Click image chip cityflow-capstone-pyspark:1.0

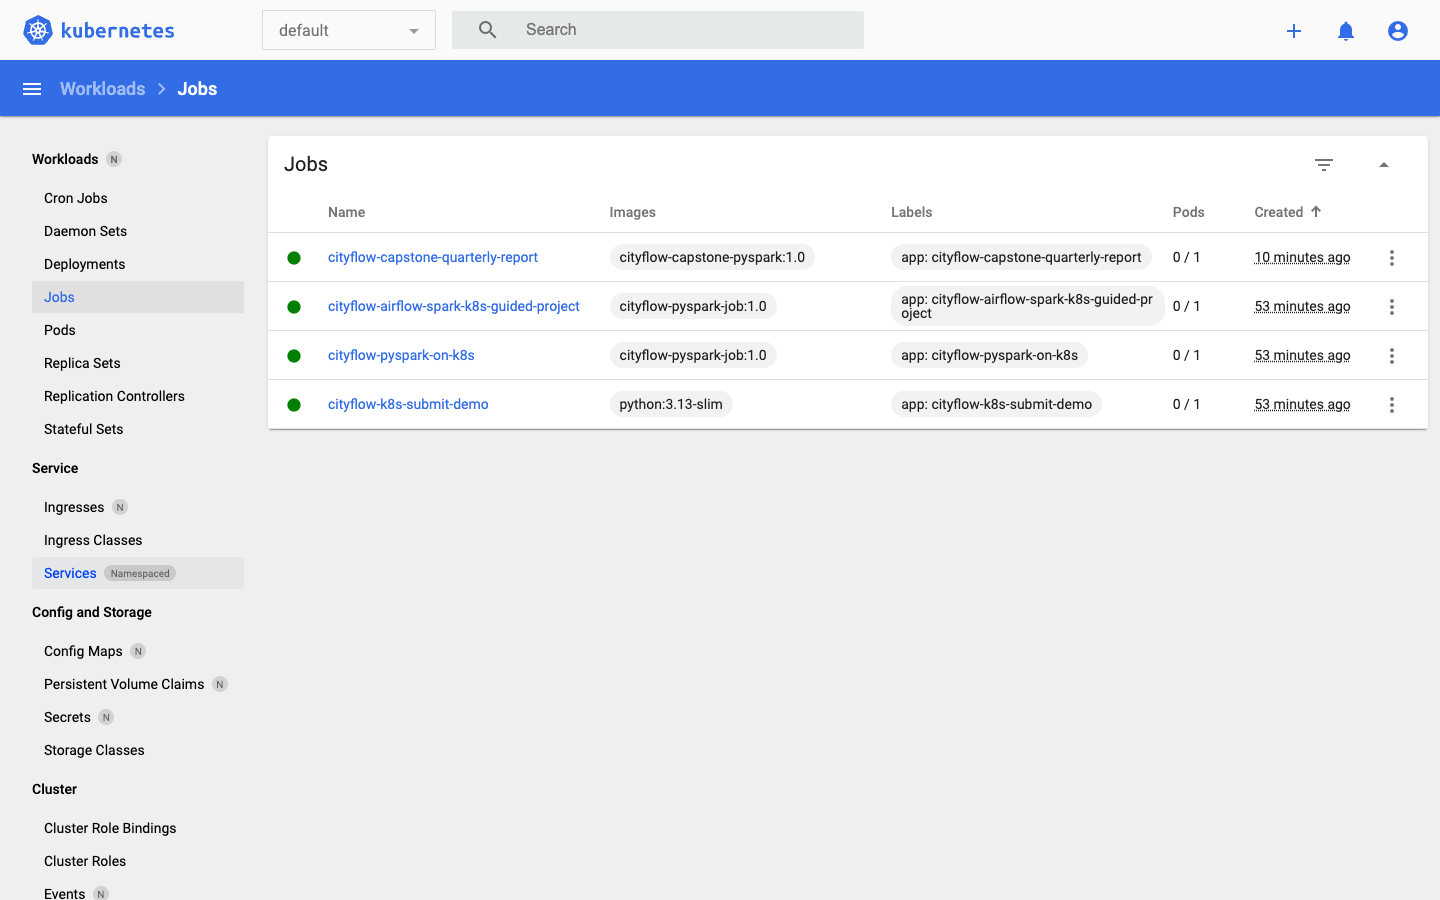pos(712,257)
